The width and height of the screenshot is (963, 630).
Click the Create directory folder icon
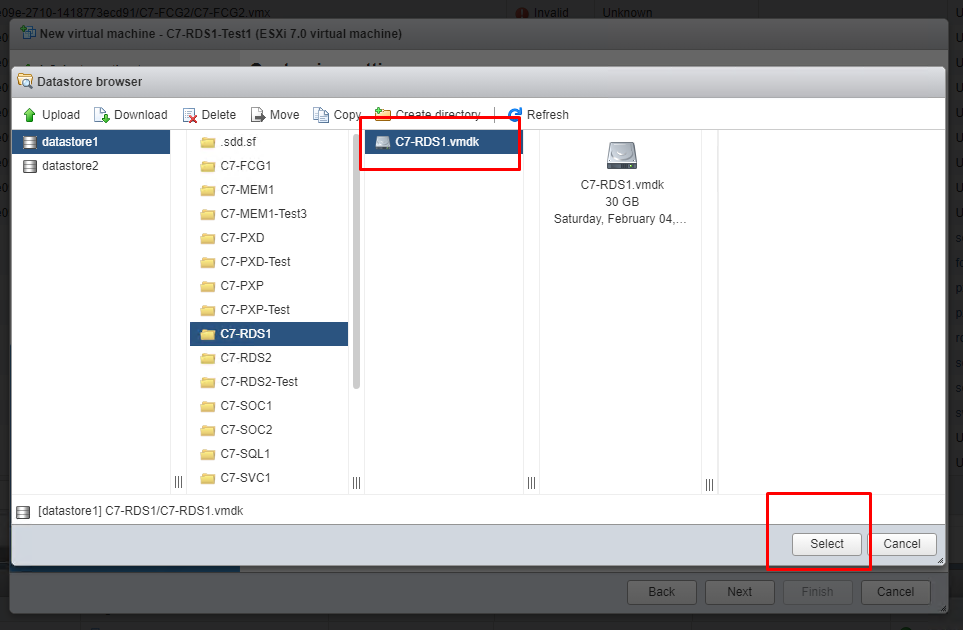point(383,115)
